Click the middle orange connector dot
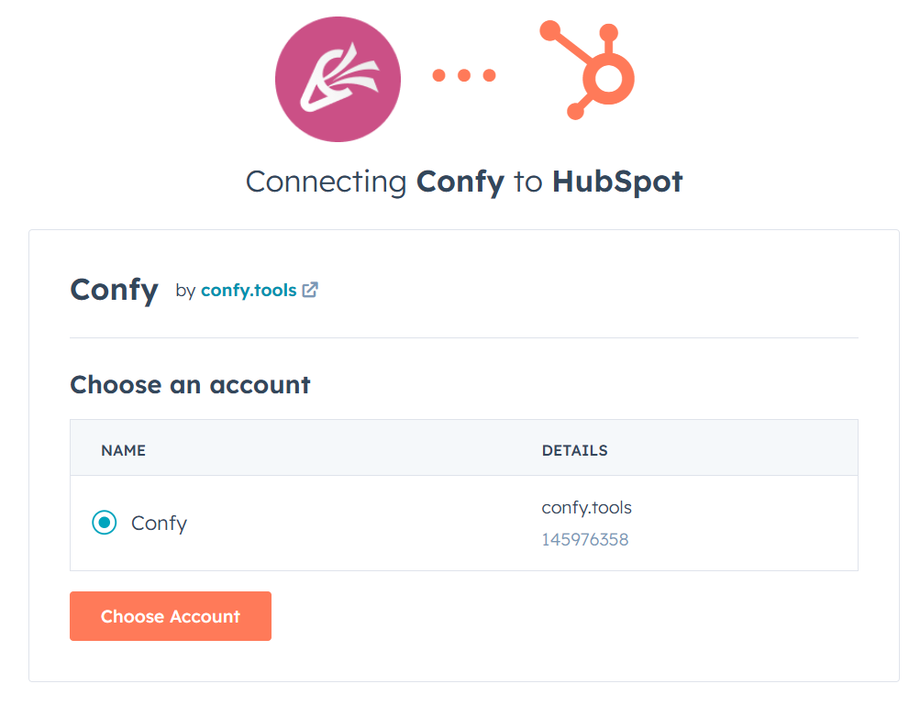Image resolution: width=920 pixels, height=717 pixels. (x=465, y=75)
